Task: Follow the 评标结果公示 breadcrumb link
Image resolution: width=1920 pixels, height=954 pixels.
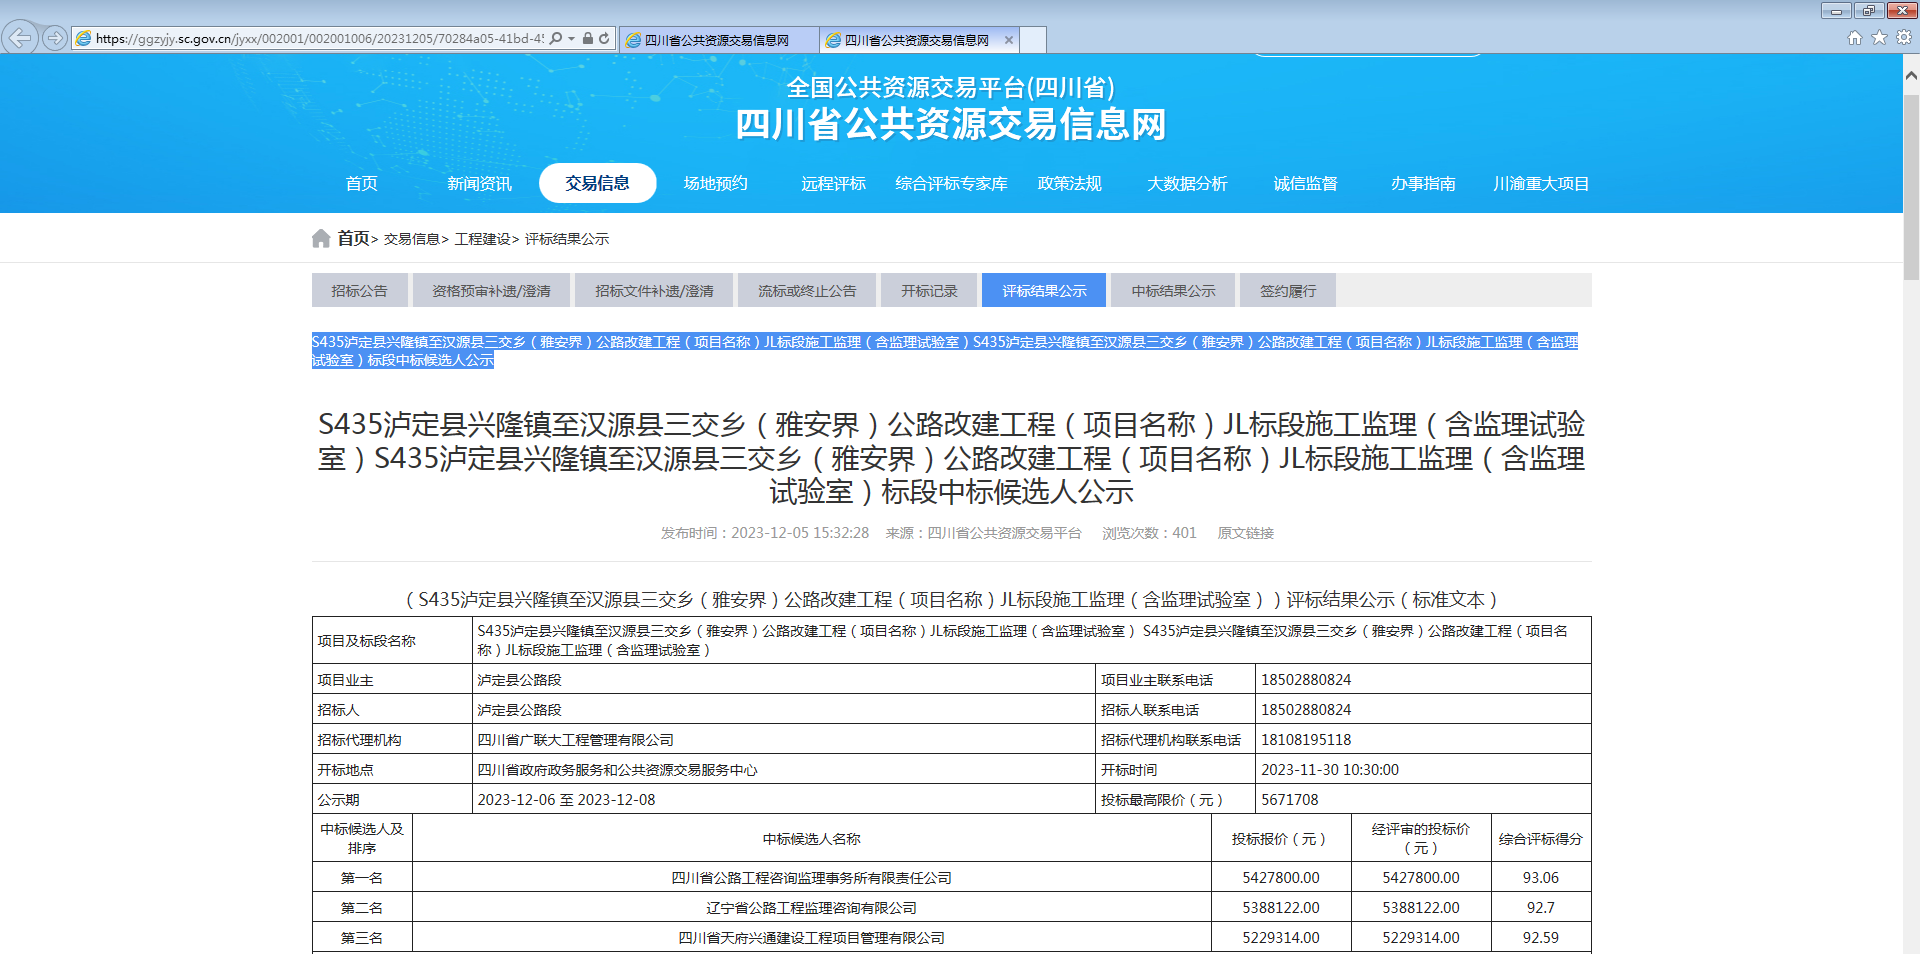Action: (567, 239)
